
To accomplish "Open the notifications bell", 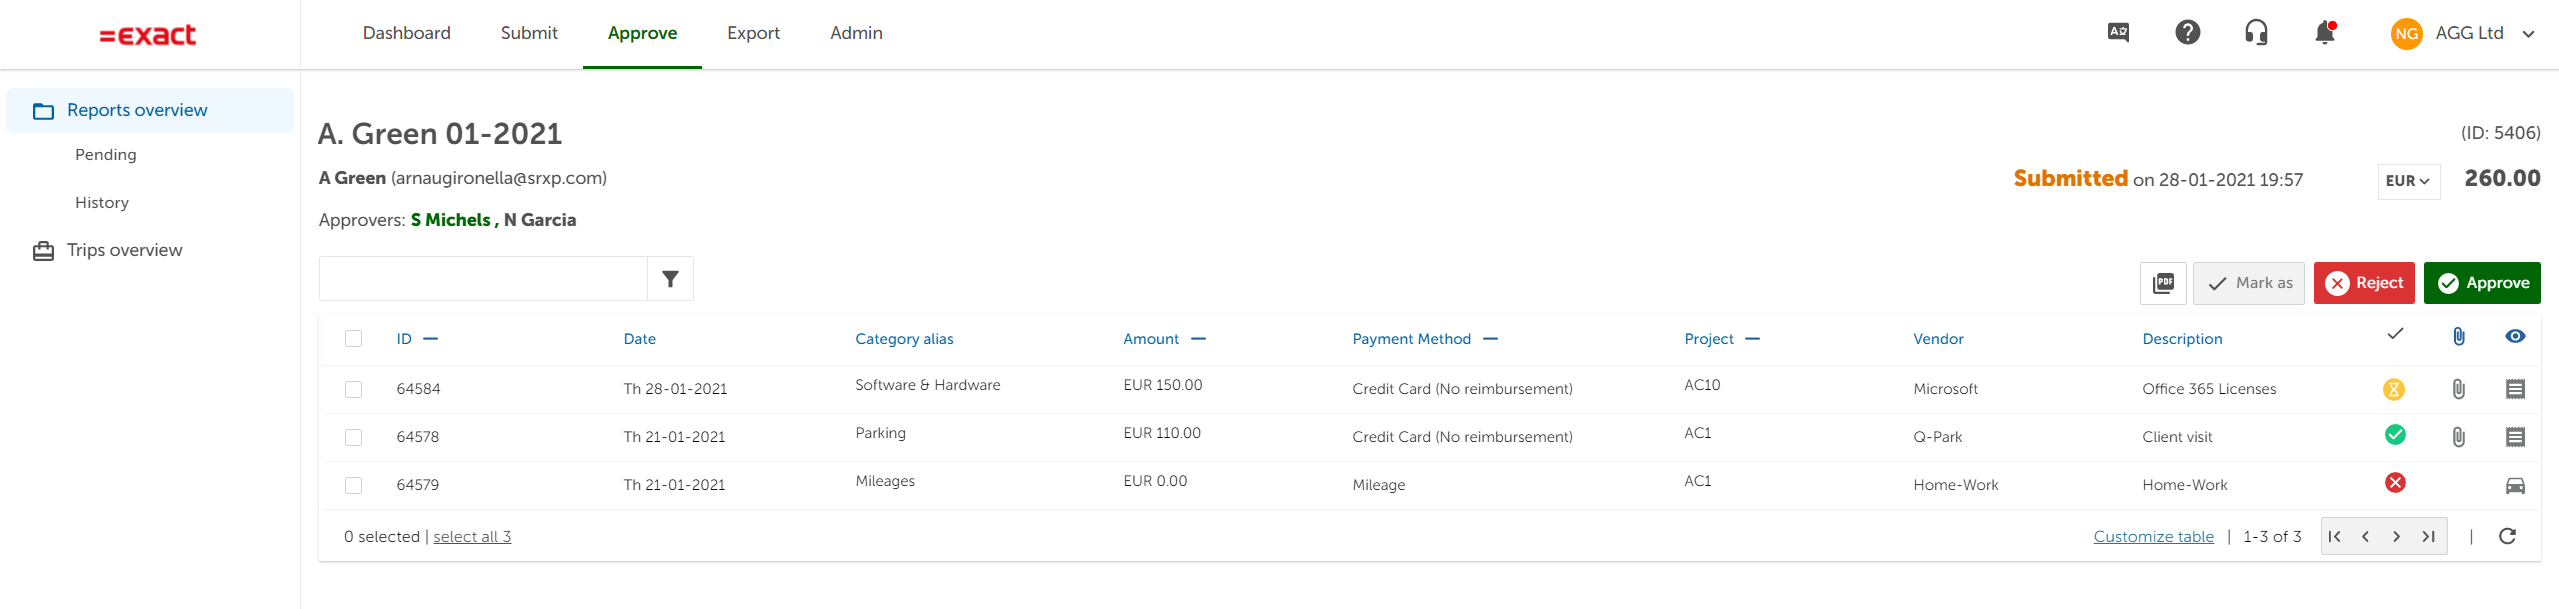I will pyautogui.click(x=2325, y=33).
